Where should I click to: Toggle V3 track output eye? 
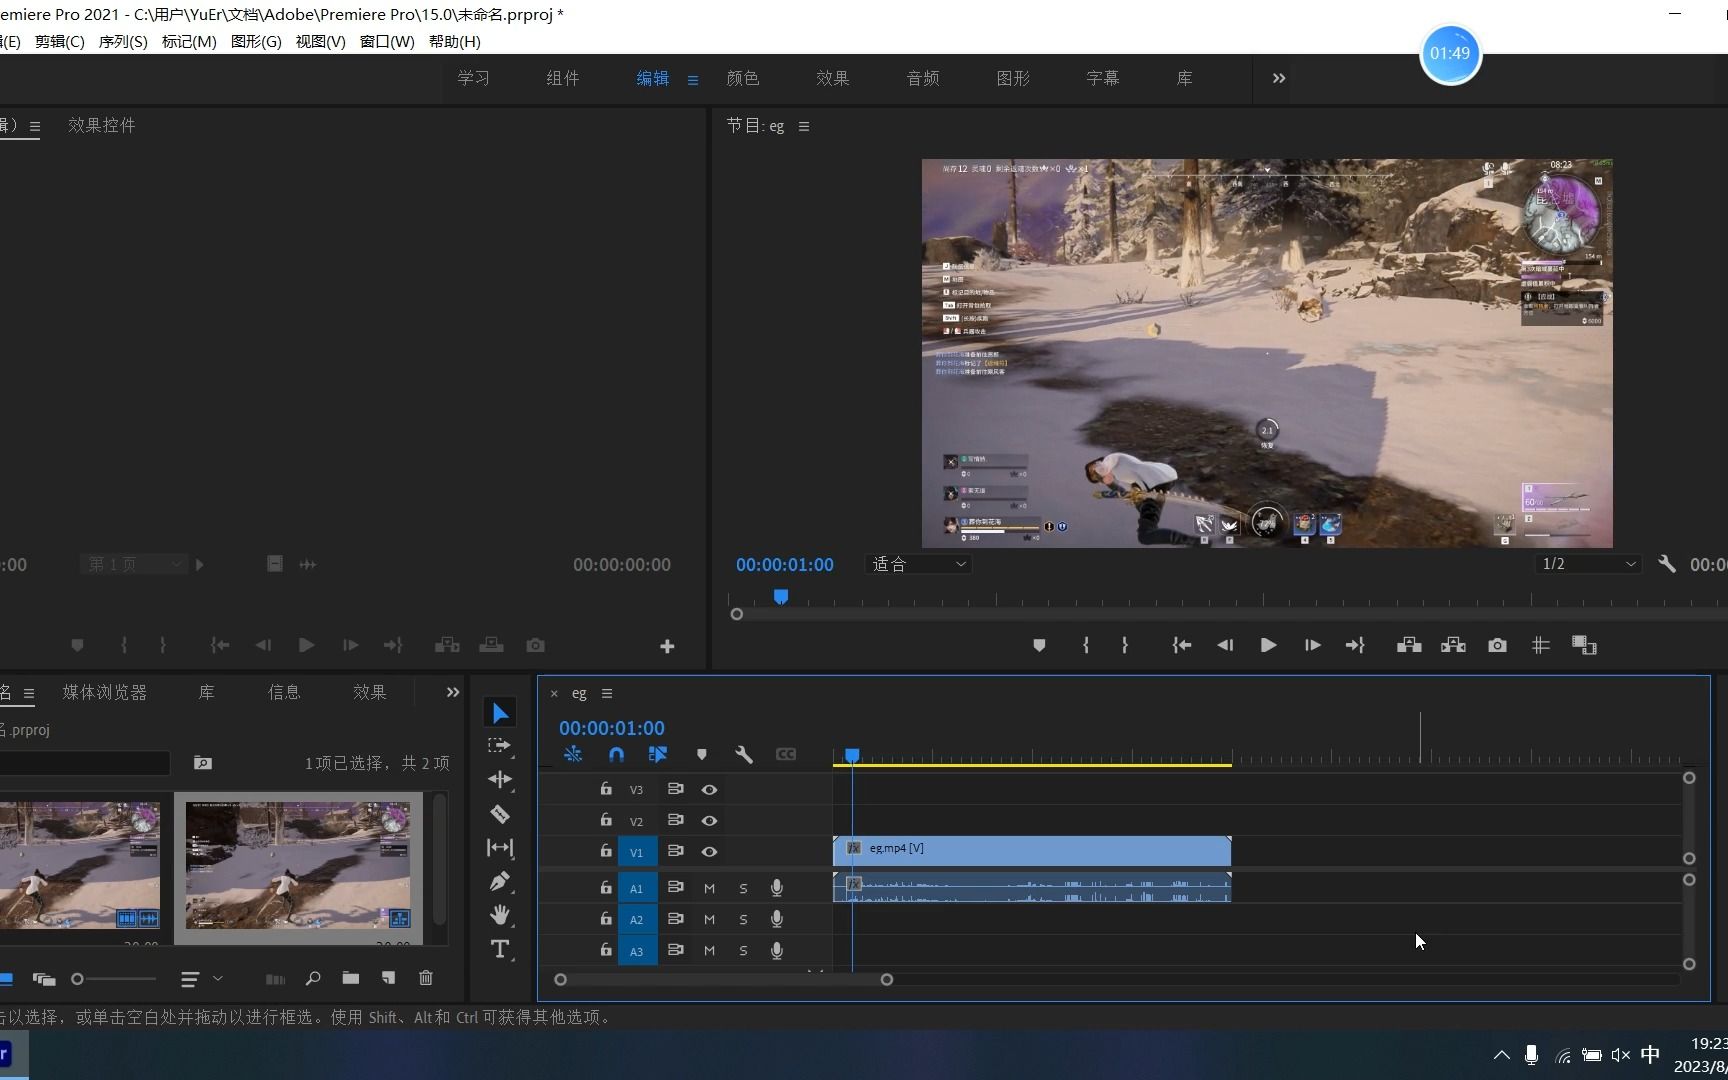point(709,790)
